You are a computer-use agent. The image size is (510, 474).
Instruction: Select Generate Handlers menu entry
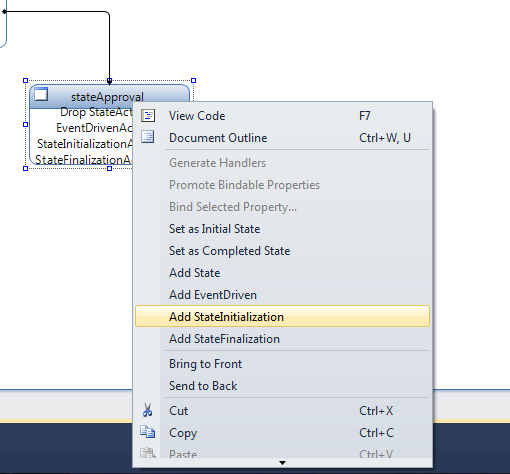(x=282, y=163)
